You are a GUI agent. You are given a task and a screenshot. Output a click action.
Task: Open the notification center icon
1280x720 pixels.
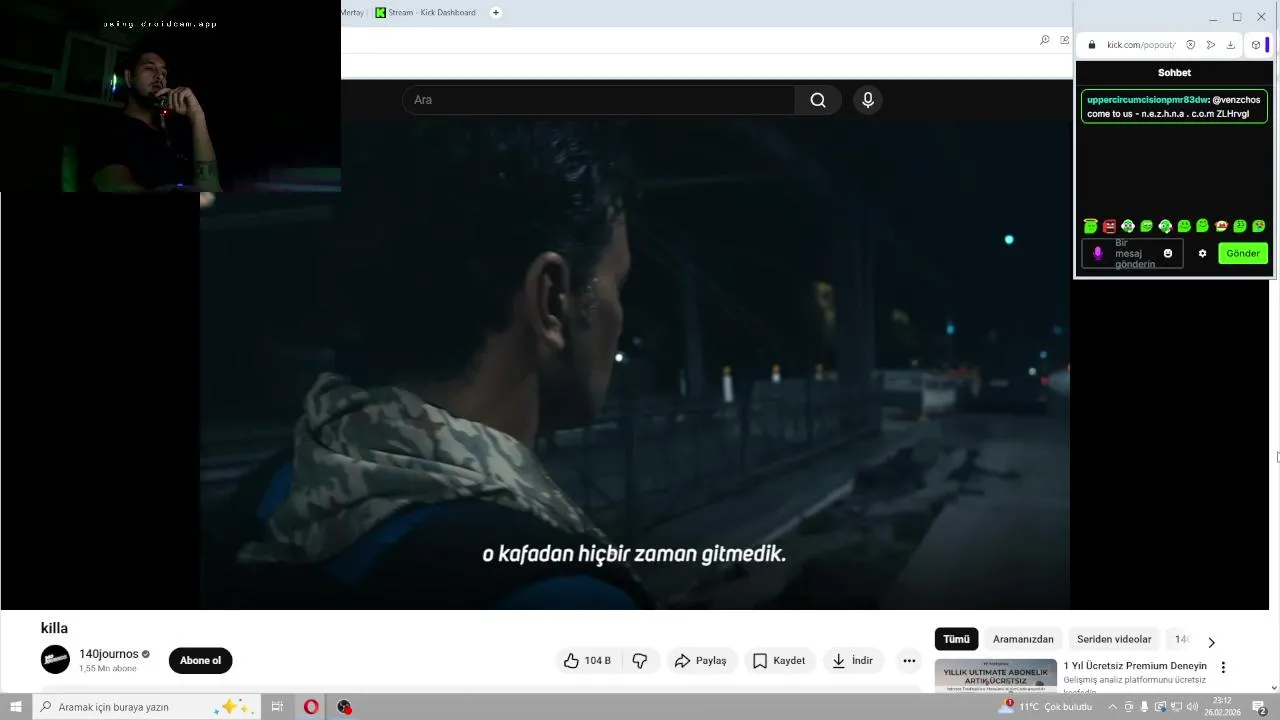pos(1261,707)
